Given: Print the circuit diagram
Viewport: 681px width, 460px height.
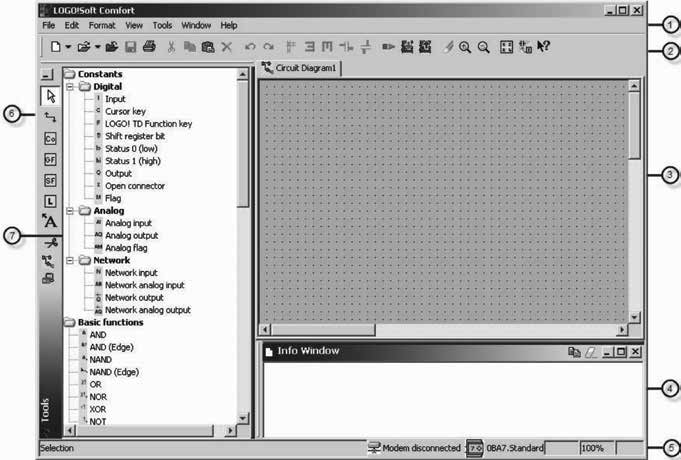Looking at the screenshot, I should [x=149, y=46].
